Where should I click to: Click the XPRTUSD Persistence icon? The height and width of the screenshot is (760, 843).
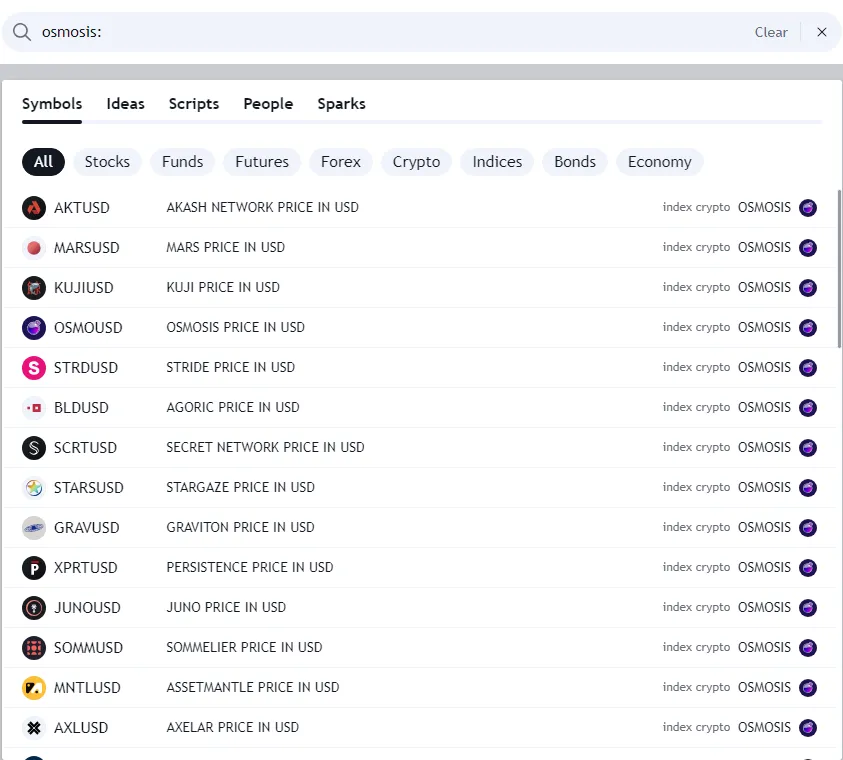tap(34, 568)
